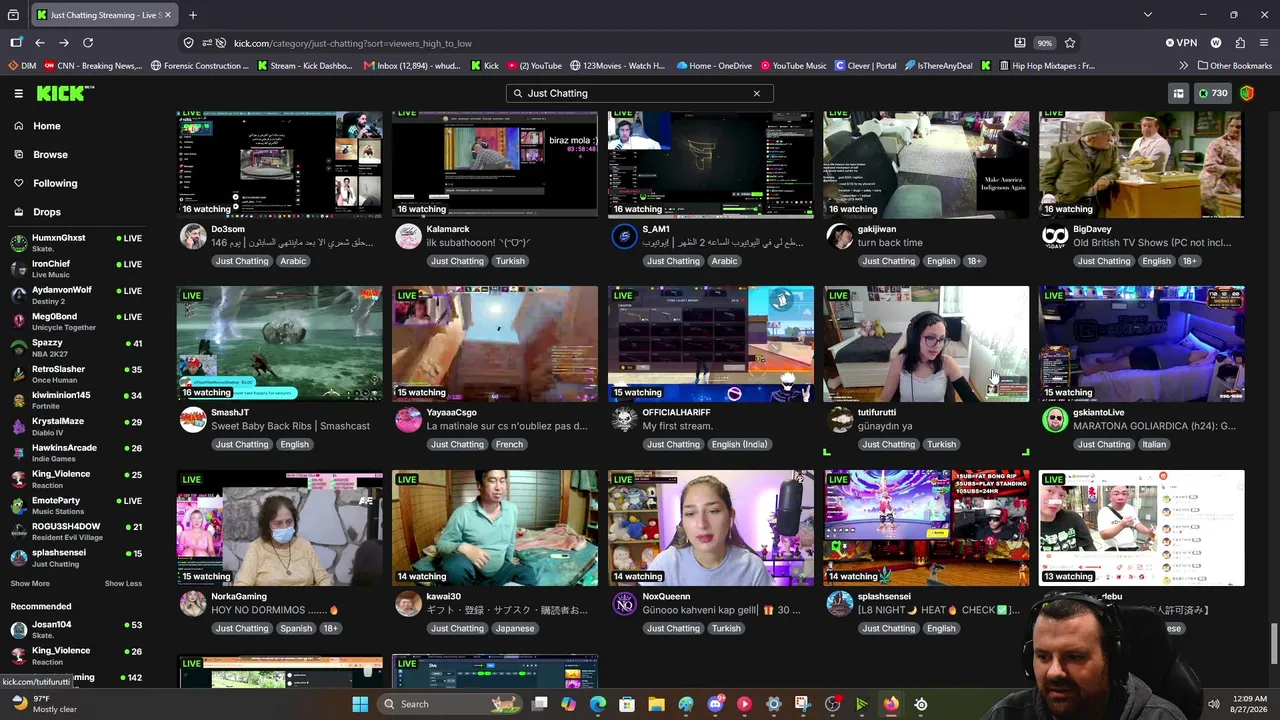Expand following list with Show More

pos(30,584)
